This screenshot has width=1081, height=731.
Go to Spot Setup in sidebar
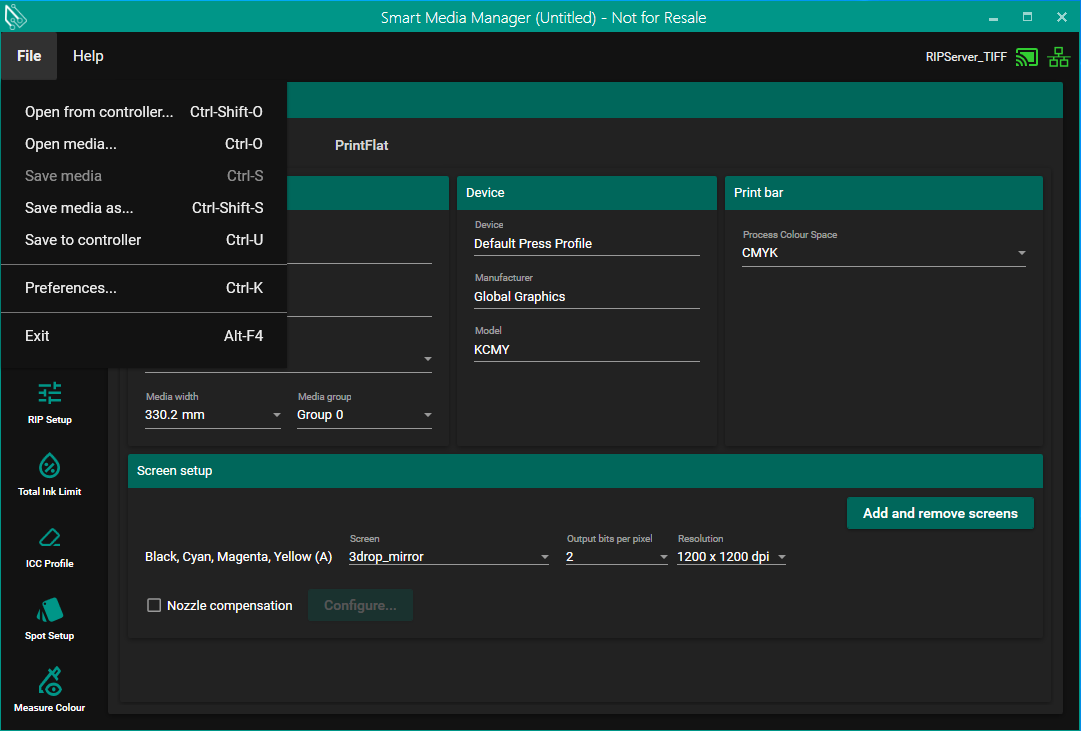50,618
